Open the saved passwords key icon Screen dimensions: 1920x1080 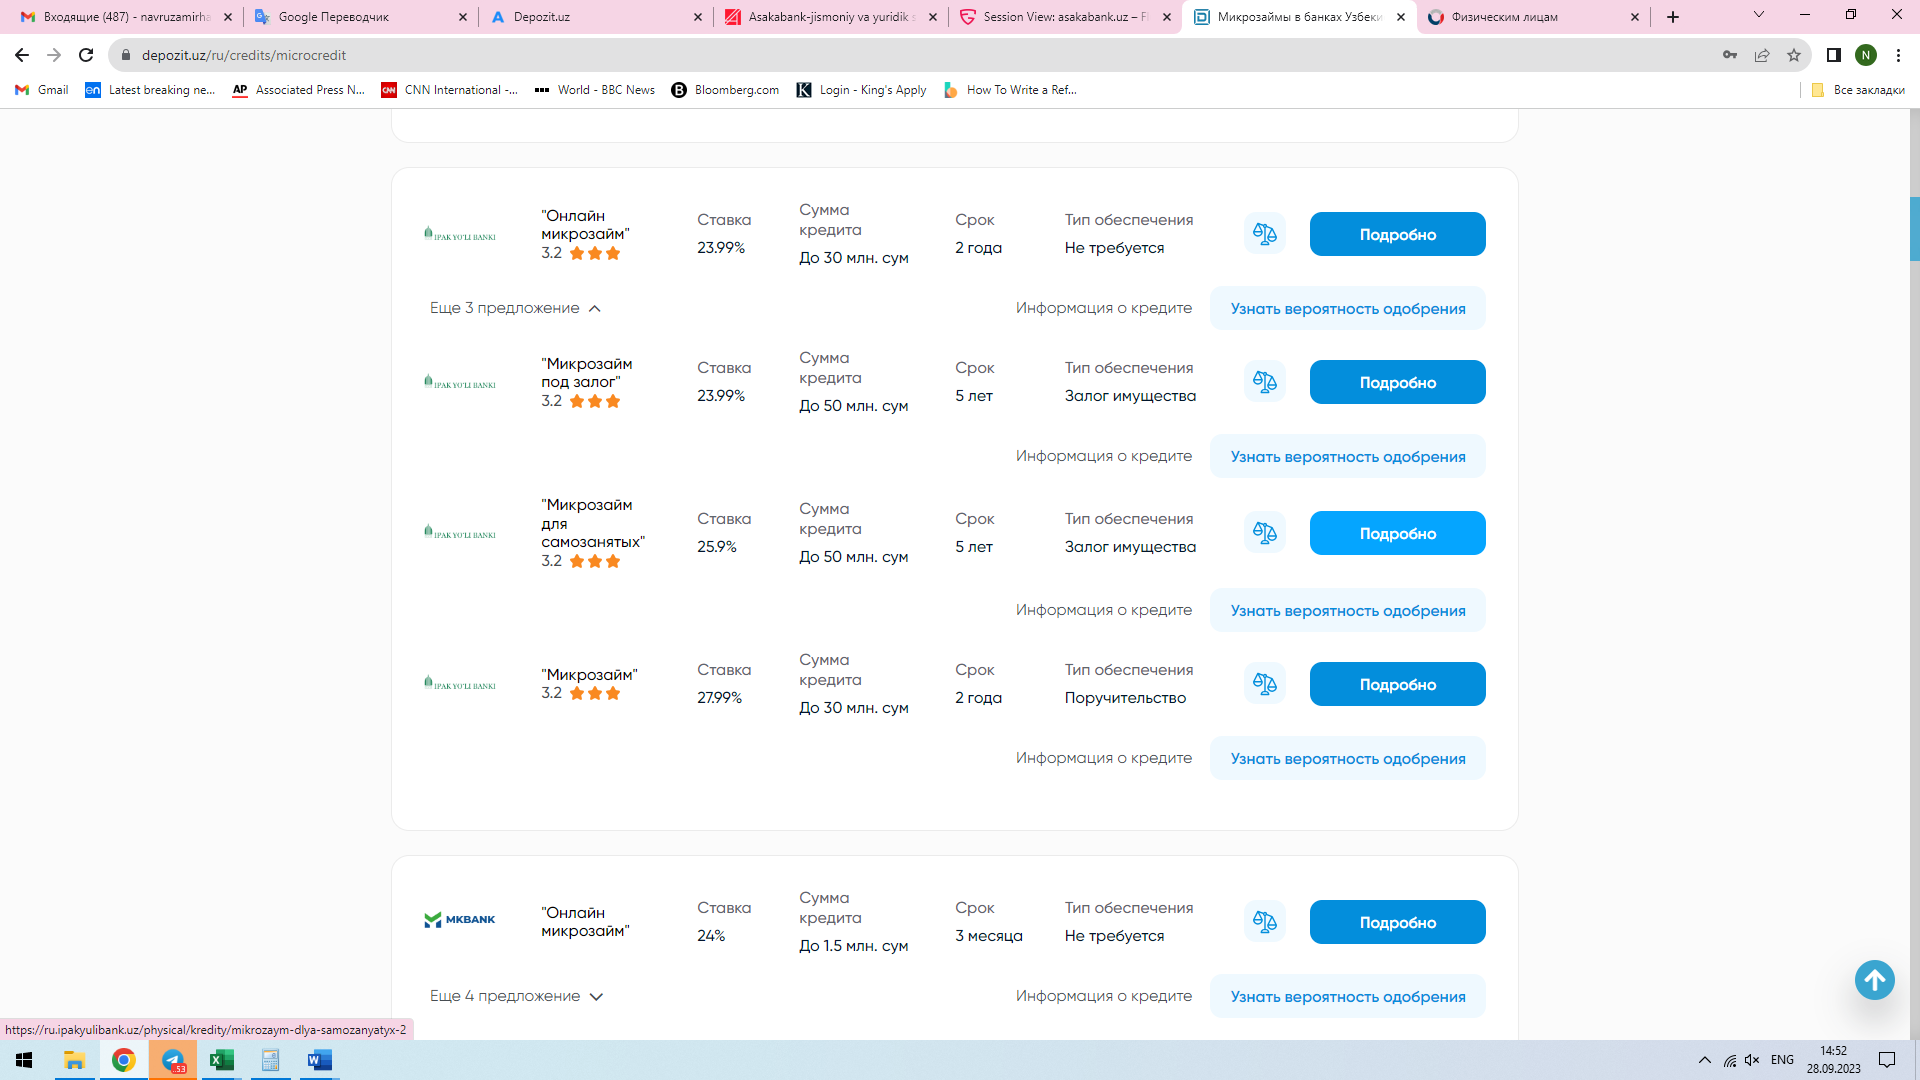coord(1730,55)
